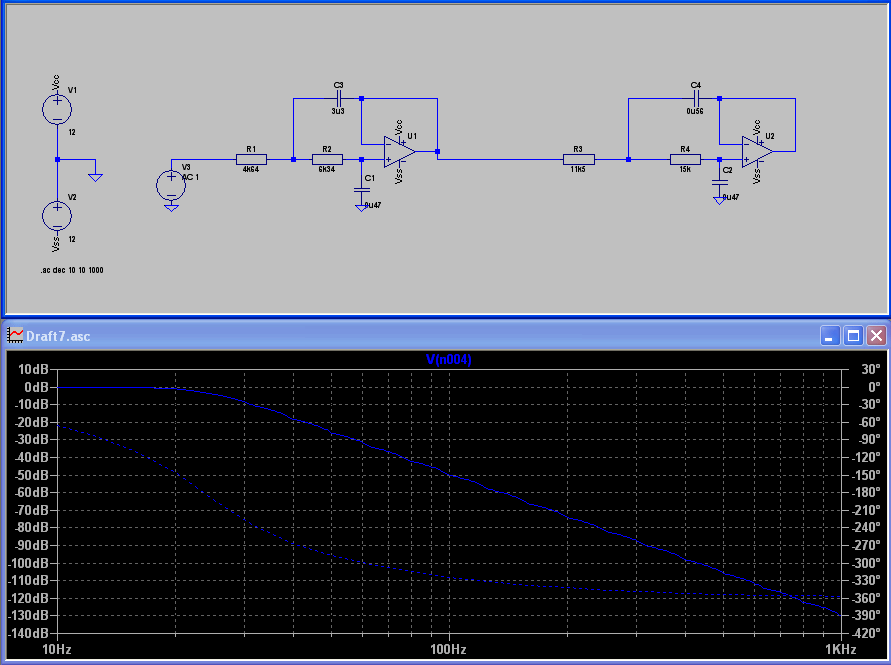This screenshot has width=891, height=665.
Task: Click the 1KHz label on frequency axis
Action: tap(840, 649)
